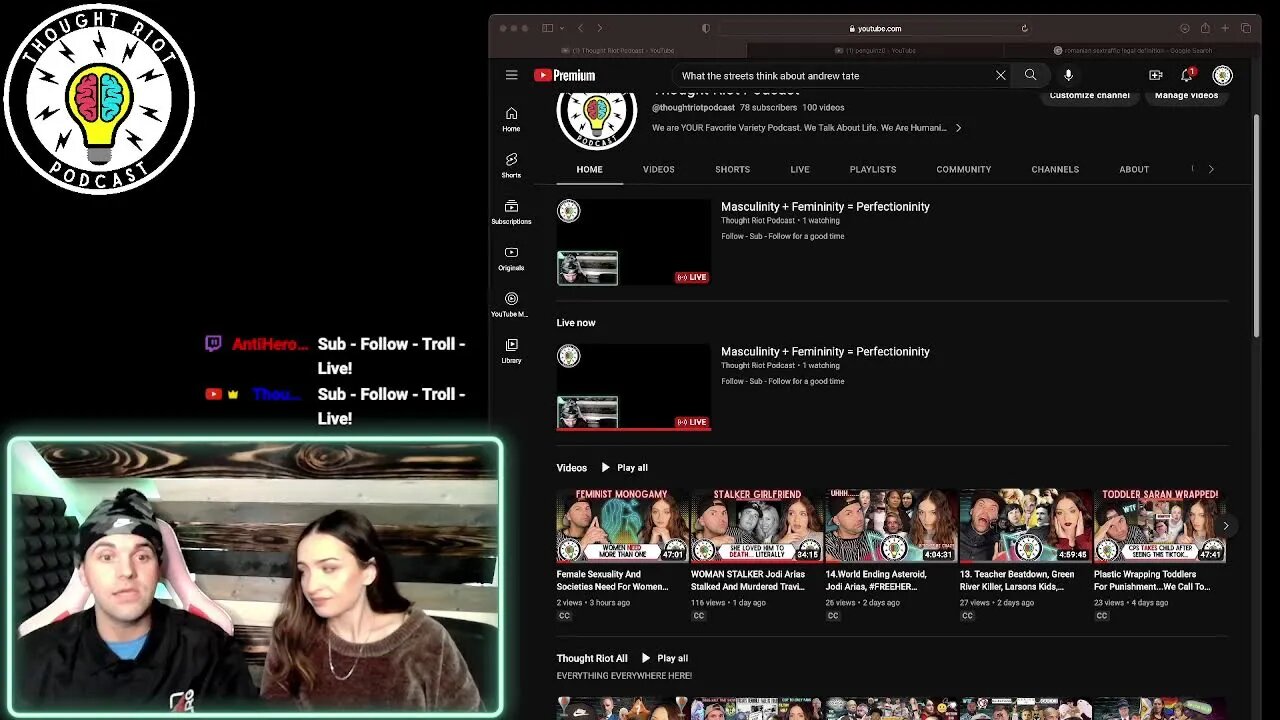Open the account avatar menu
This screenshot has height=720, width=1280.
pyautogui.click(x=1222, y=75)
